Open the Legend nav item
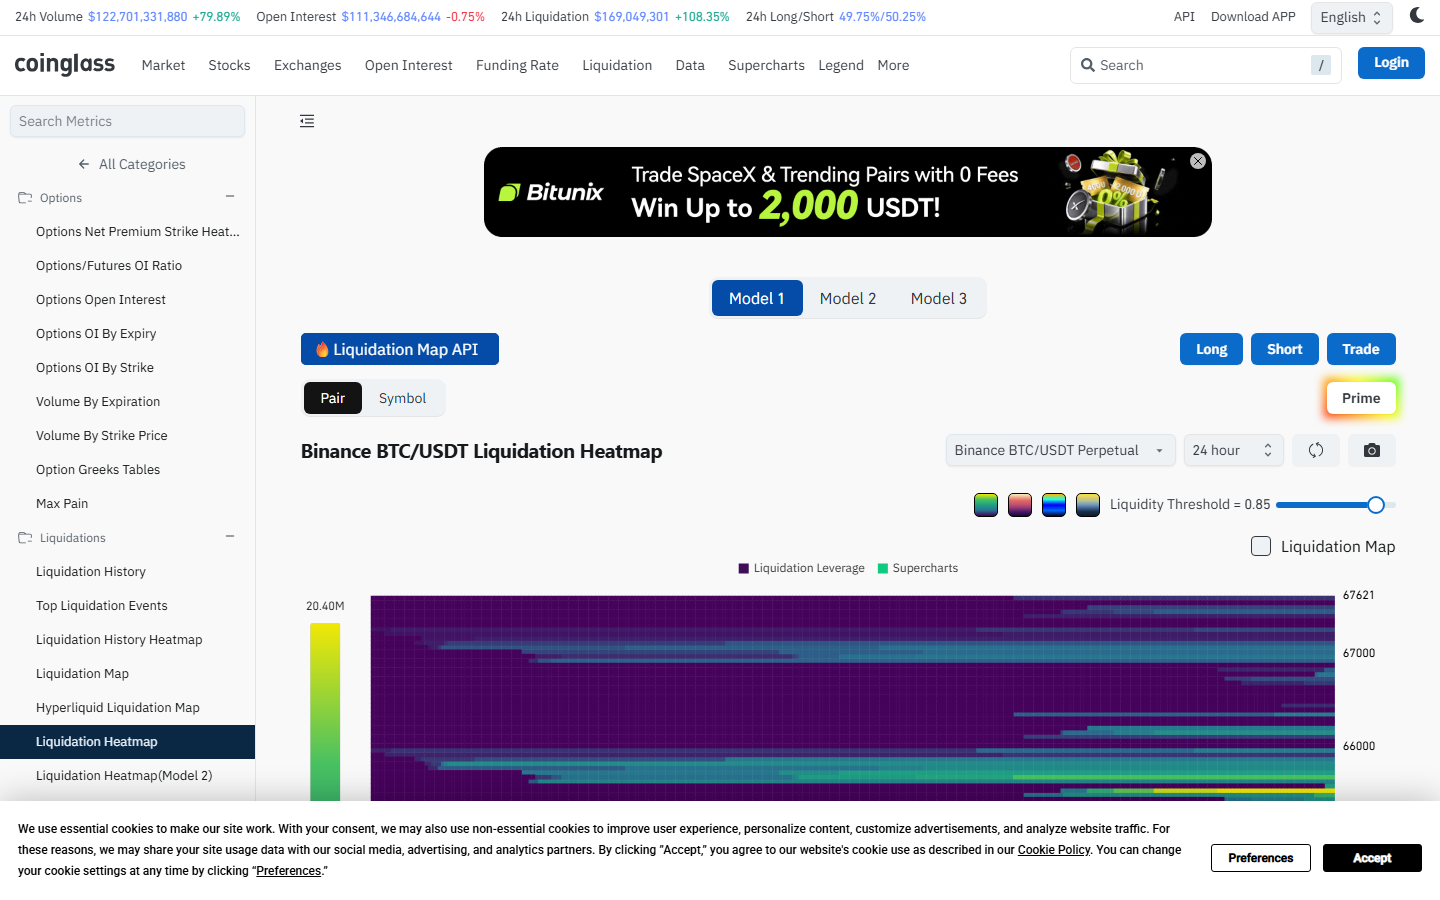 [x=840, y=65]
